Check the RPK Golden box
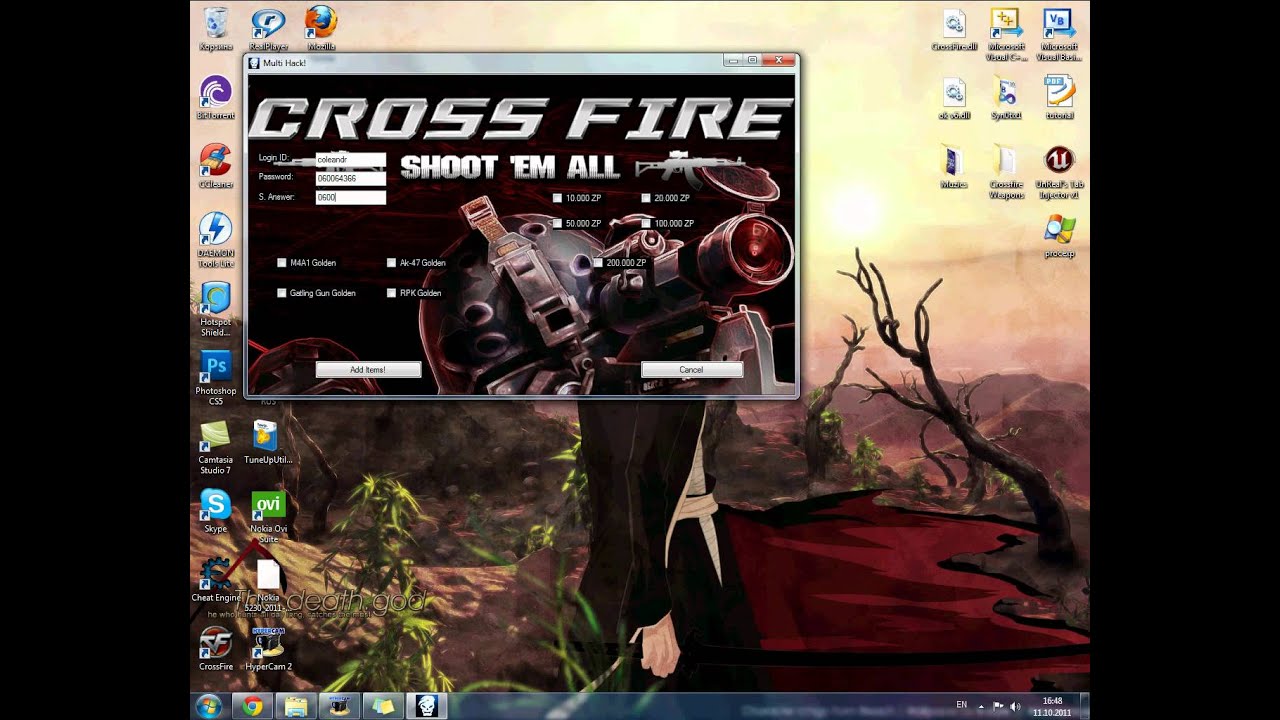This screenshot has width=1280, height=720. tap(392, 293)
